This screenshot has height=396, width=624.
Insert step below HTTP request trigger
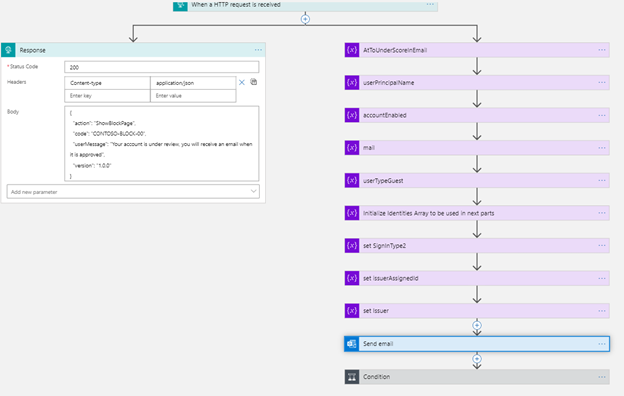[x=305, y=19]
